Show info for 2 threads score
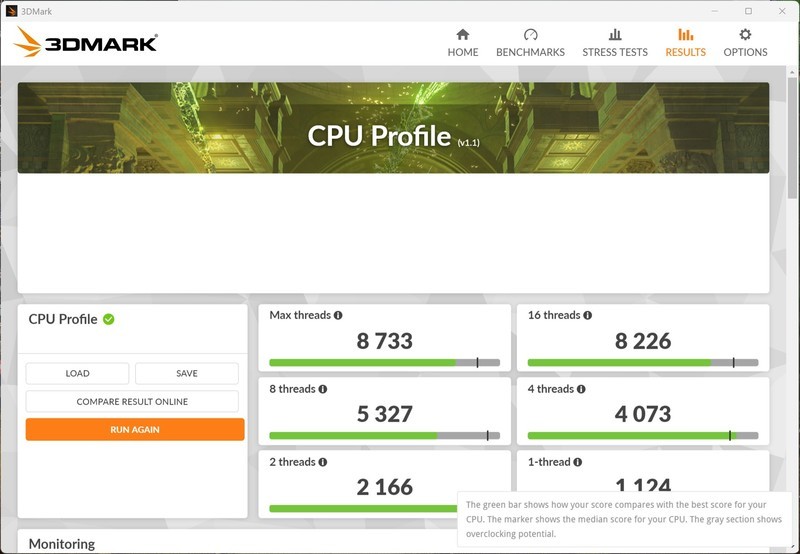 [322, 462]
